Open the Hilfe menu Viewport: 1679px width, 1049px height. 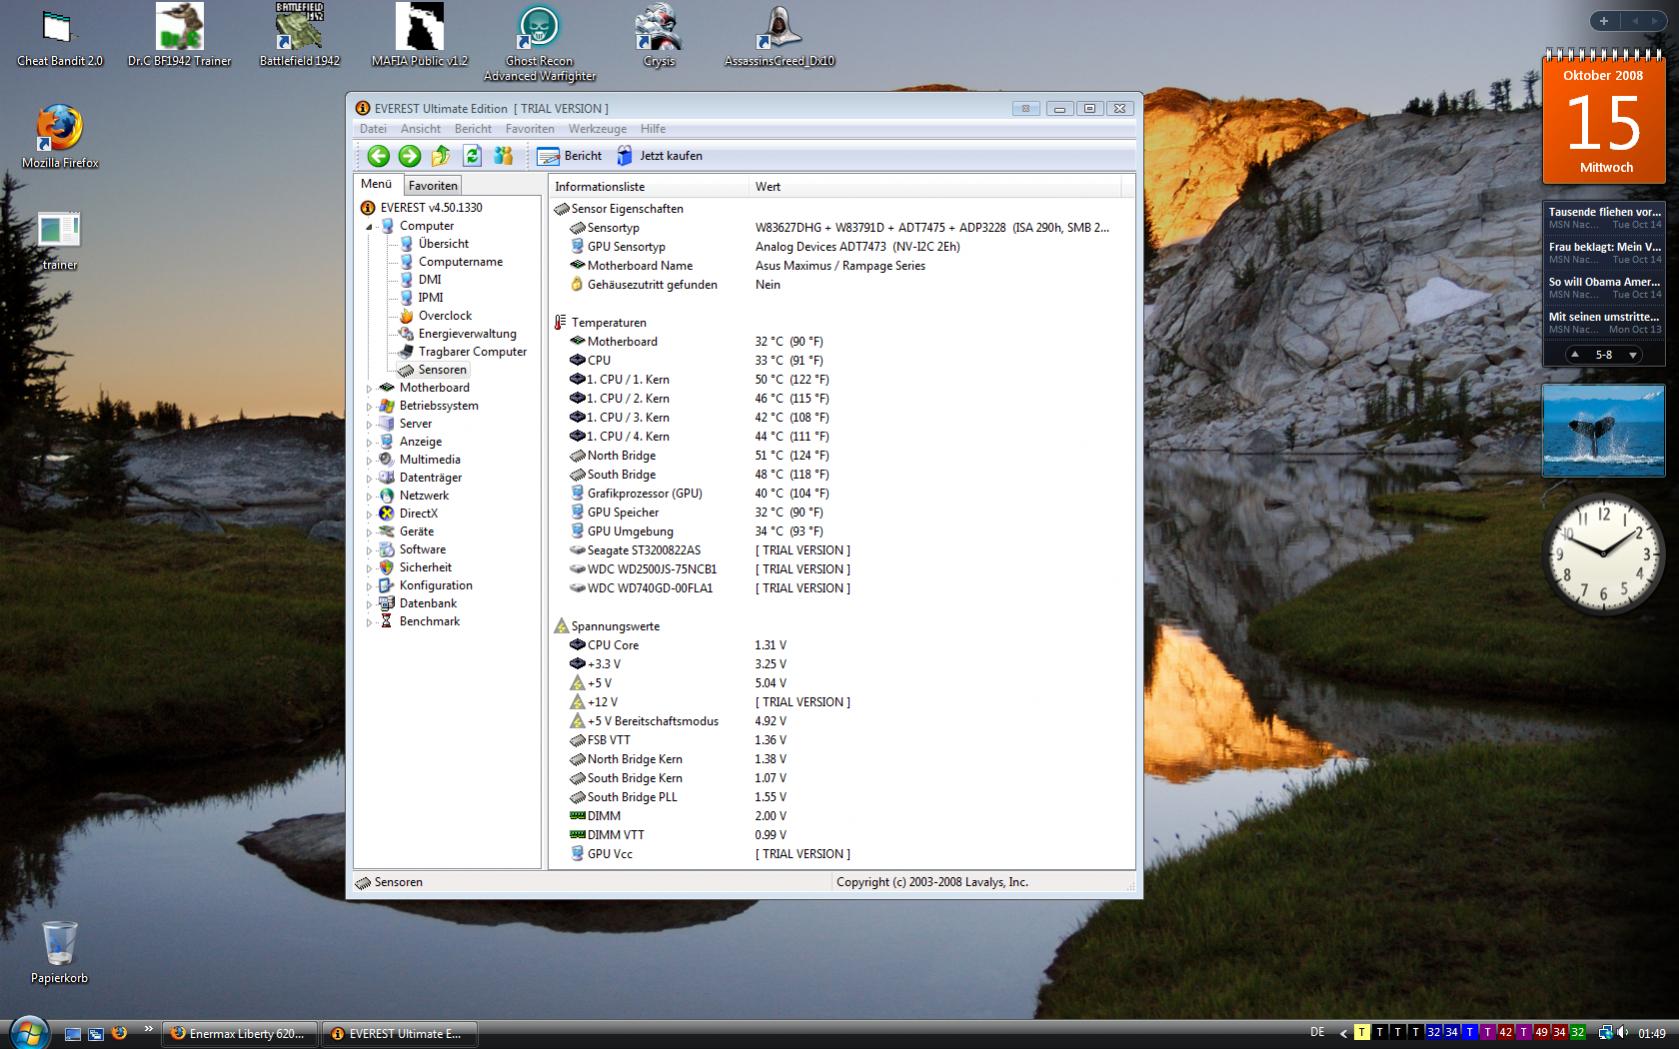point(653,129)
